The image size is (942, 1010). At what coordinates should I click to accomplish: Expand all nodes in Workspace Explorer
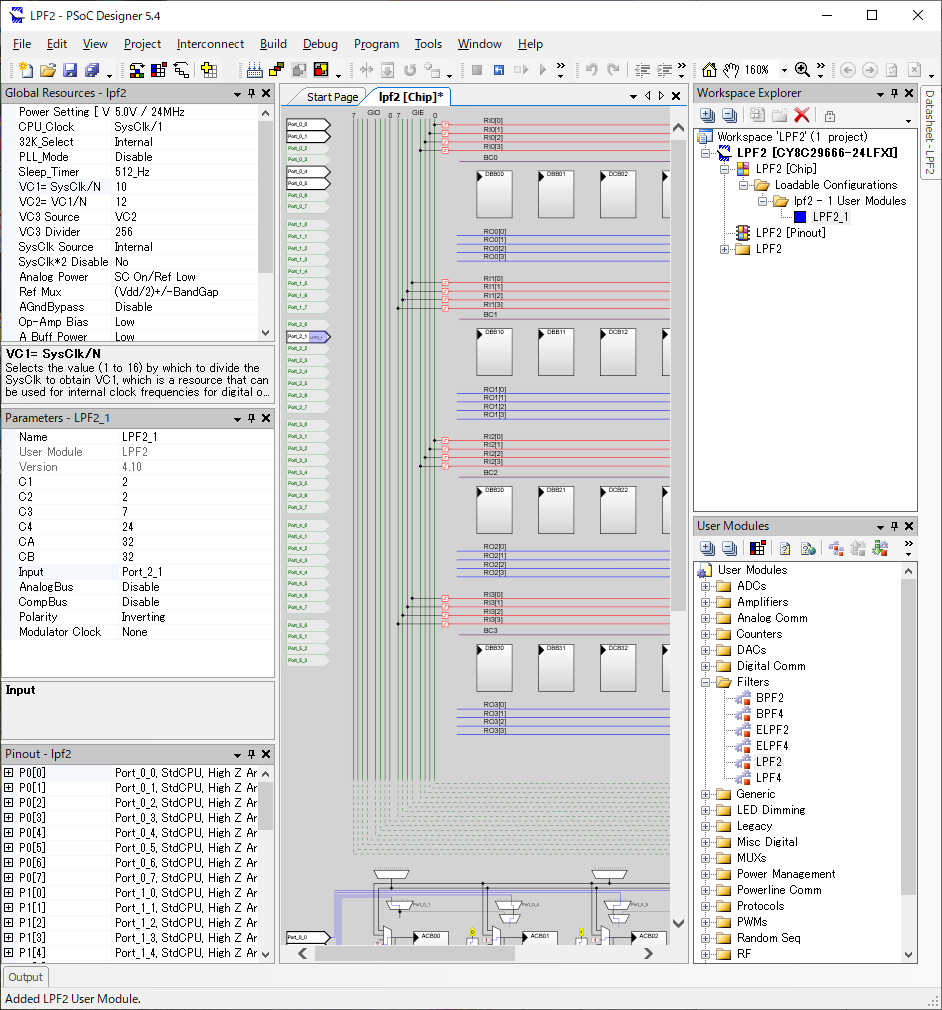click(x=707, y=116)
